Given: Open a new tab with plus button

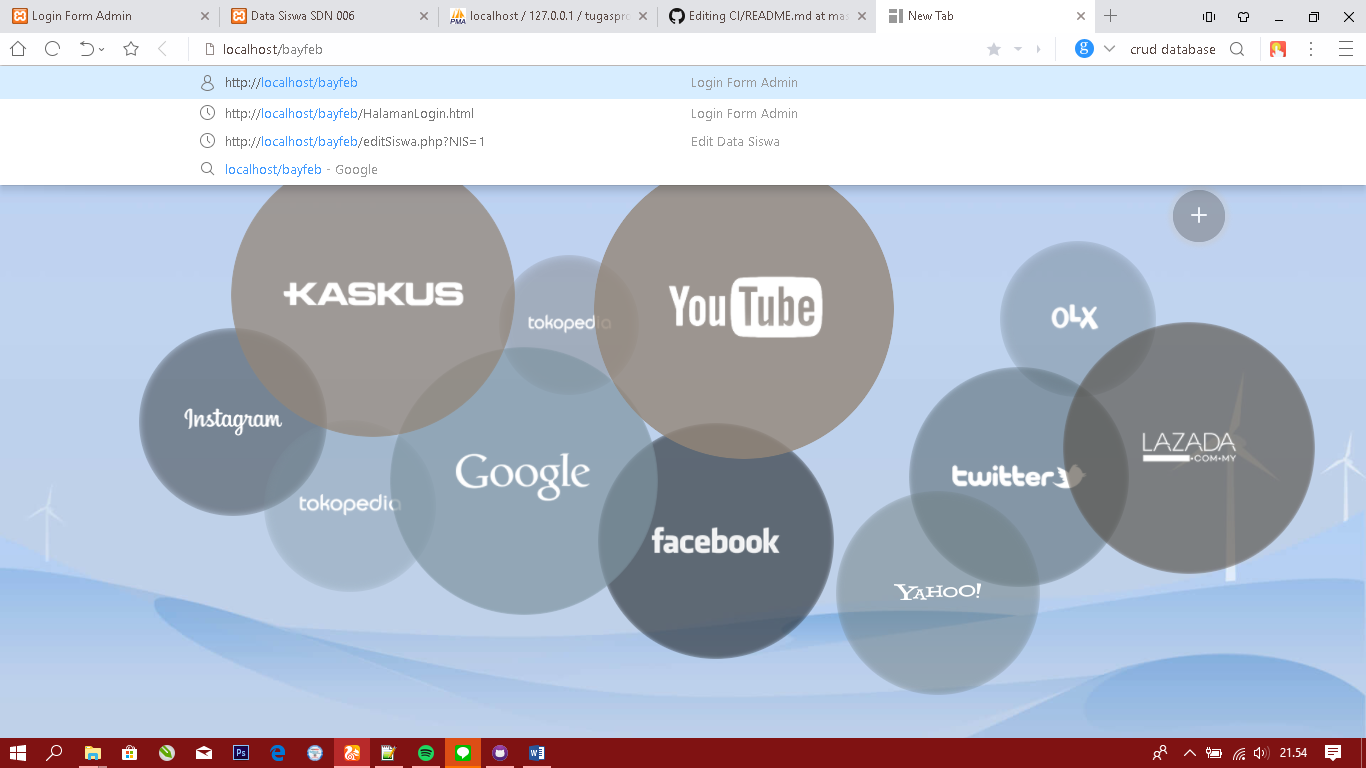Looking at the screenshot, I should (x=1110, y=16).
